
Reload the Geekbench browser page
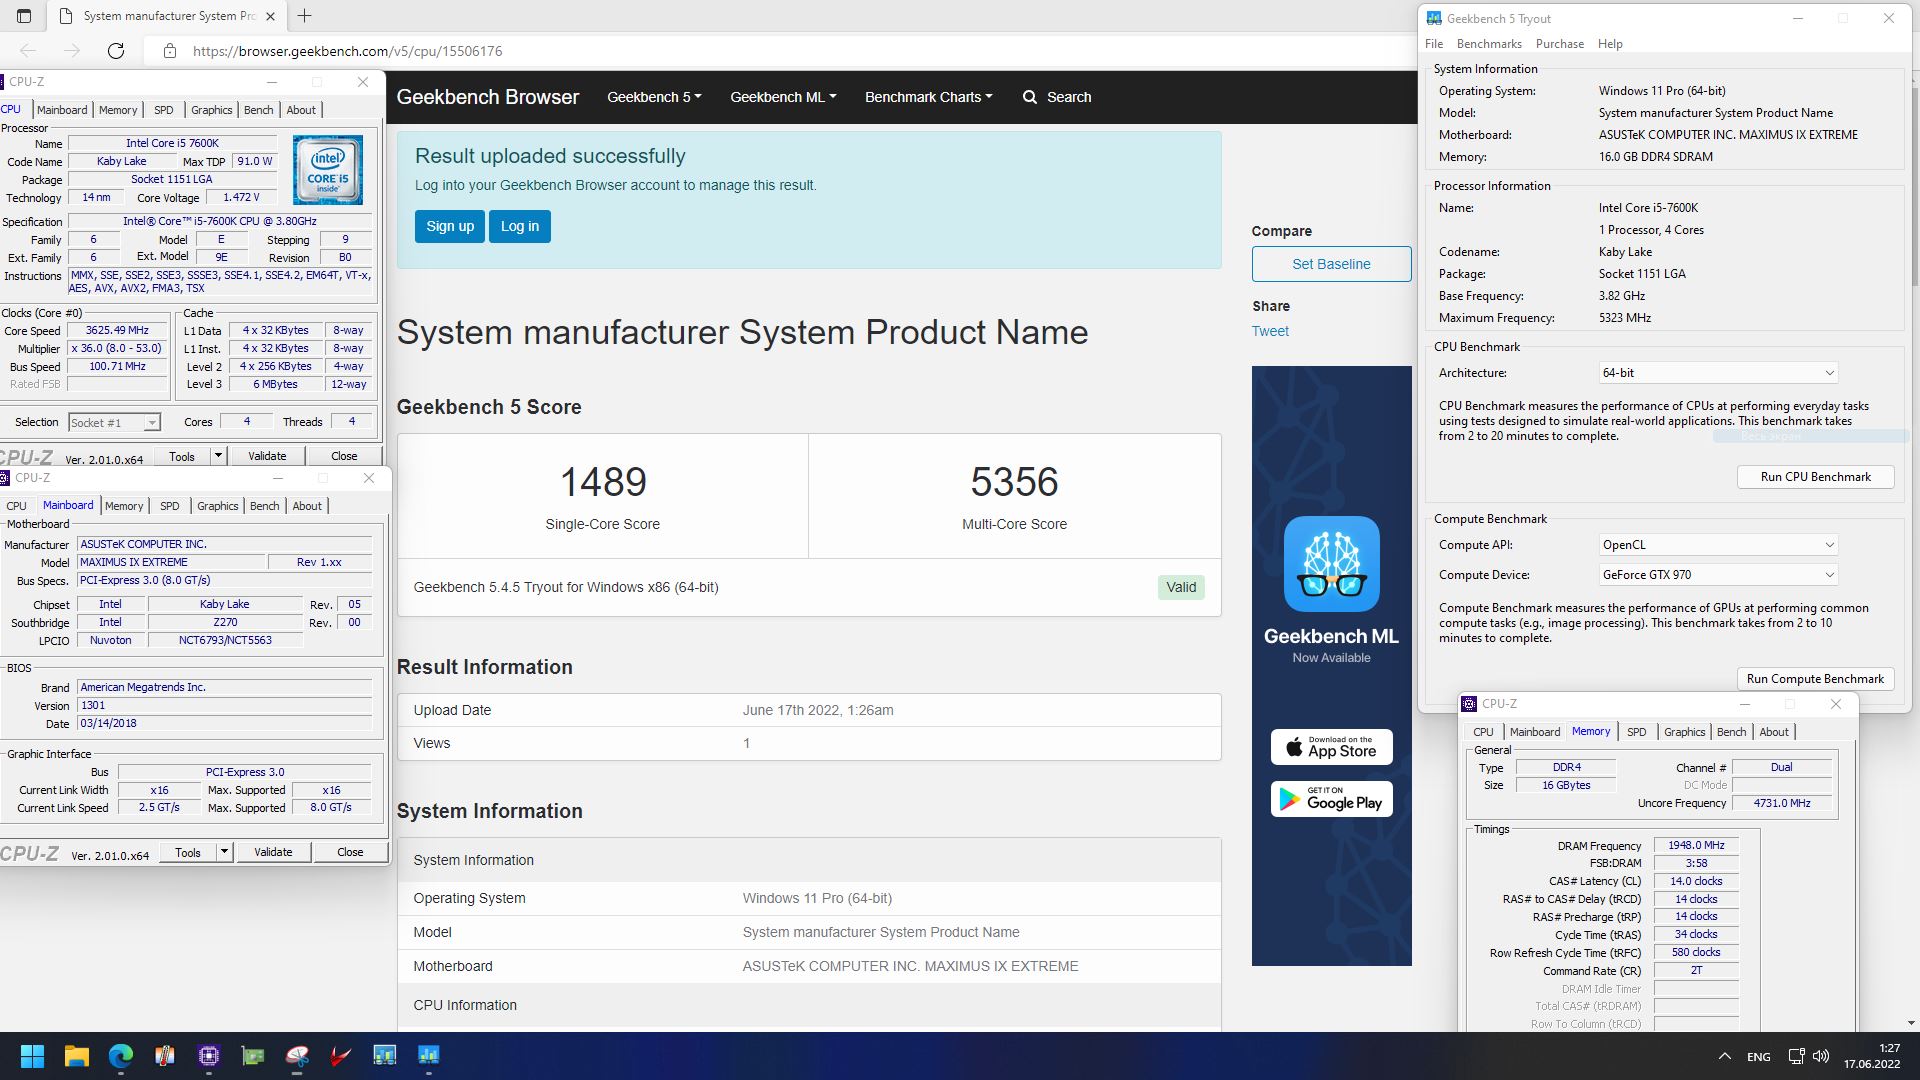[116, 51]
